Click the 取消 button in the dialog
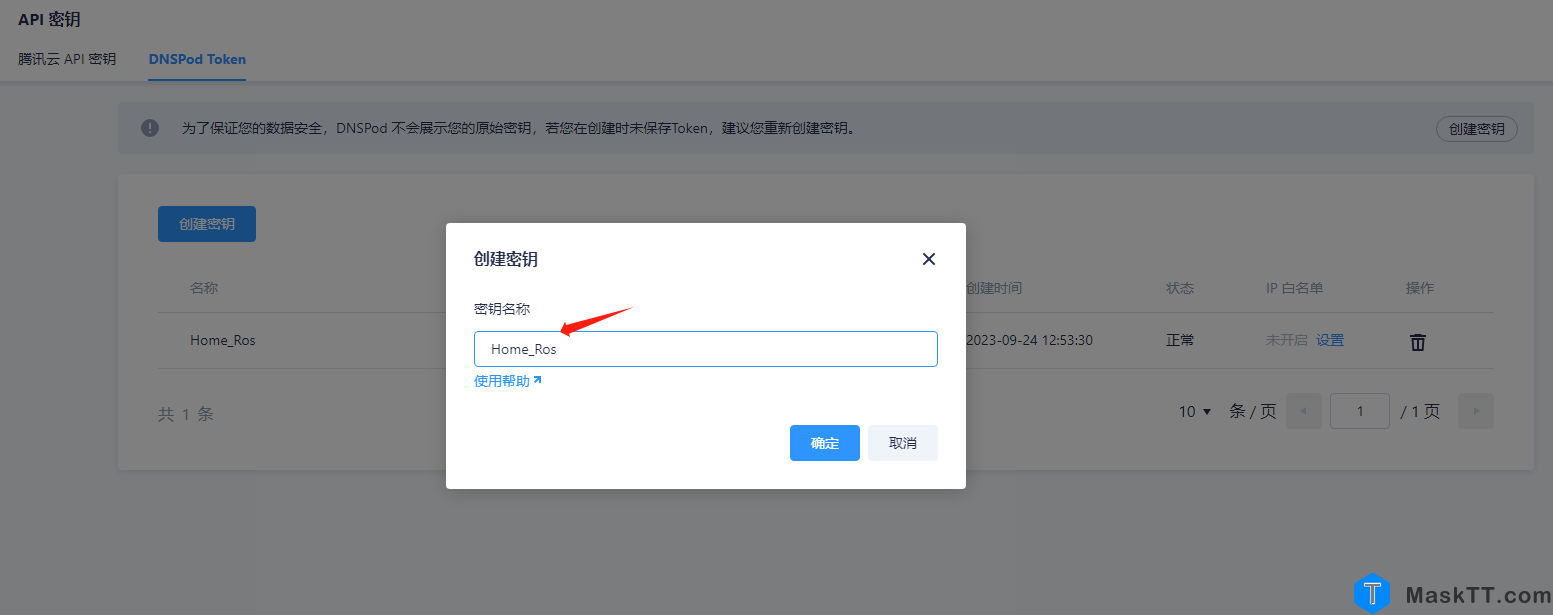Viewport: 1553px width, 615px height. [x=903, y=443]
